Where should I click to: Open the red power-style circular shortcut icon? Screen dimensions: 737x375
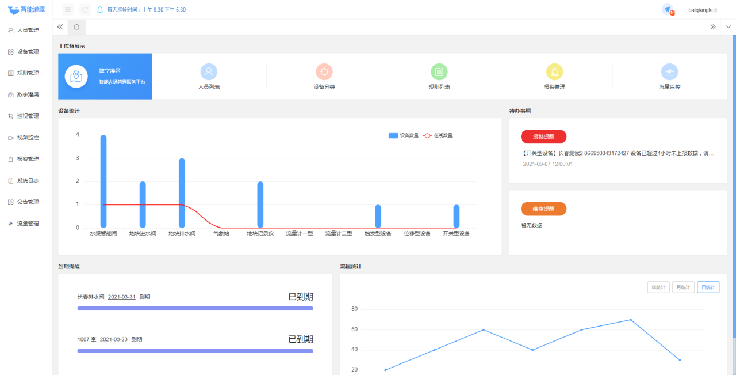pos(324,72)
